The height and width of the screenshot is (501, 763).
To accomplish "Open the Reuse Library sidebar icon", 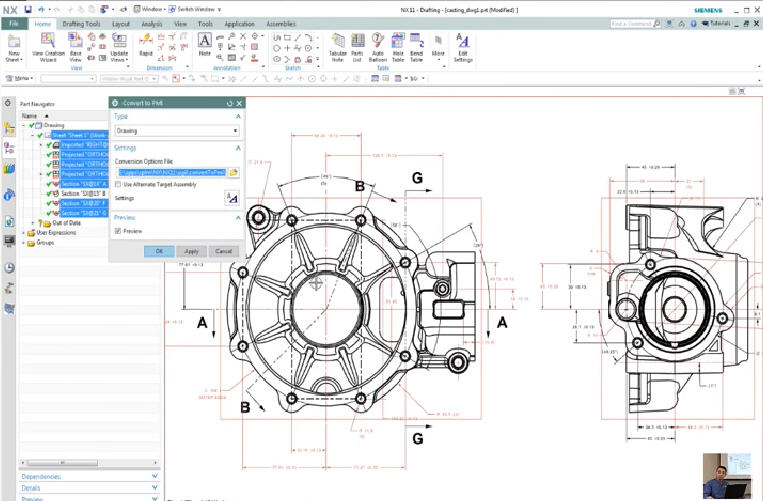I will [x=9, y=169].
